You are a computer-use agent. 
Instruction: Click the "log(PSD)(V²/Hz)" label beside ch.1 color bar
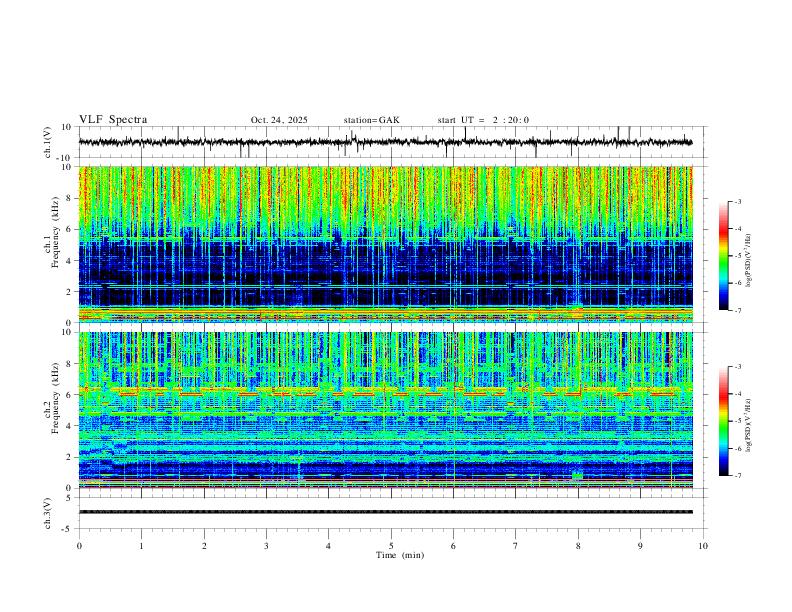748,261
